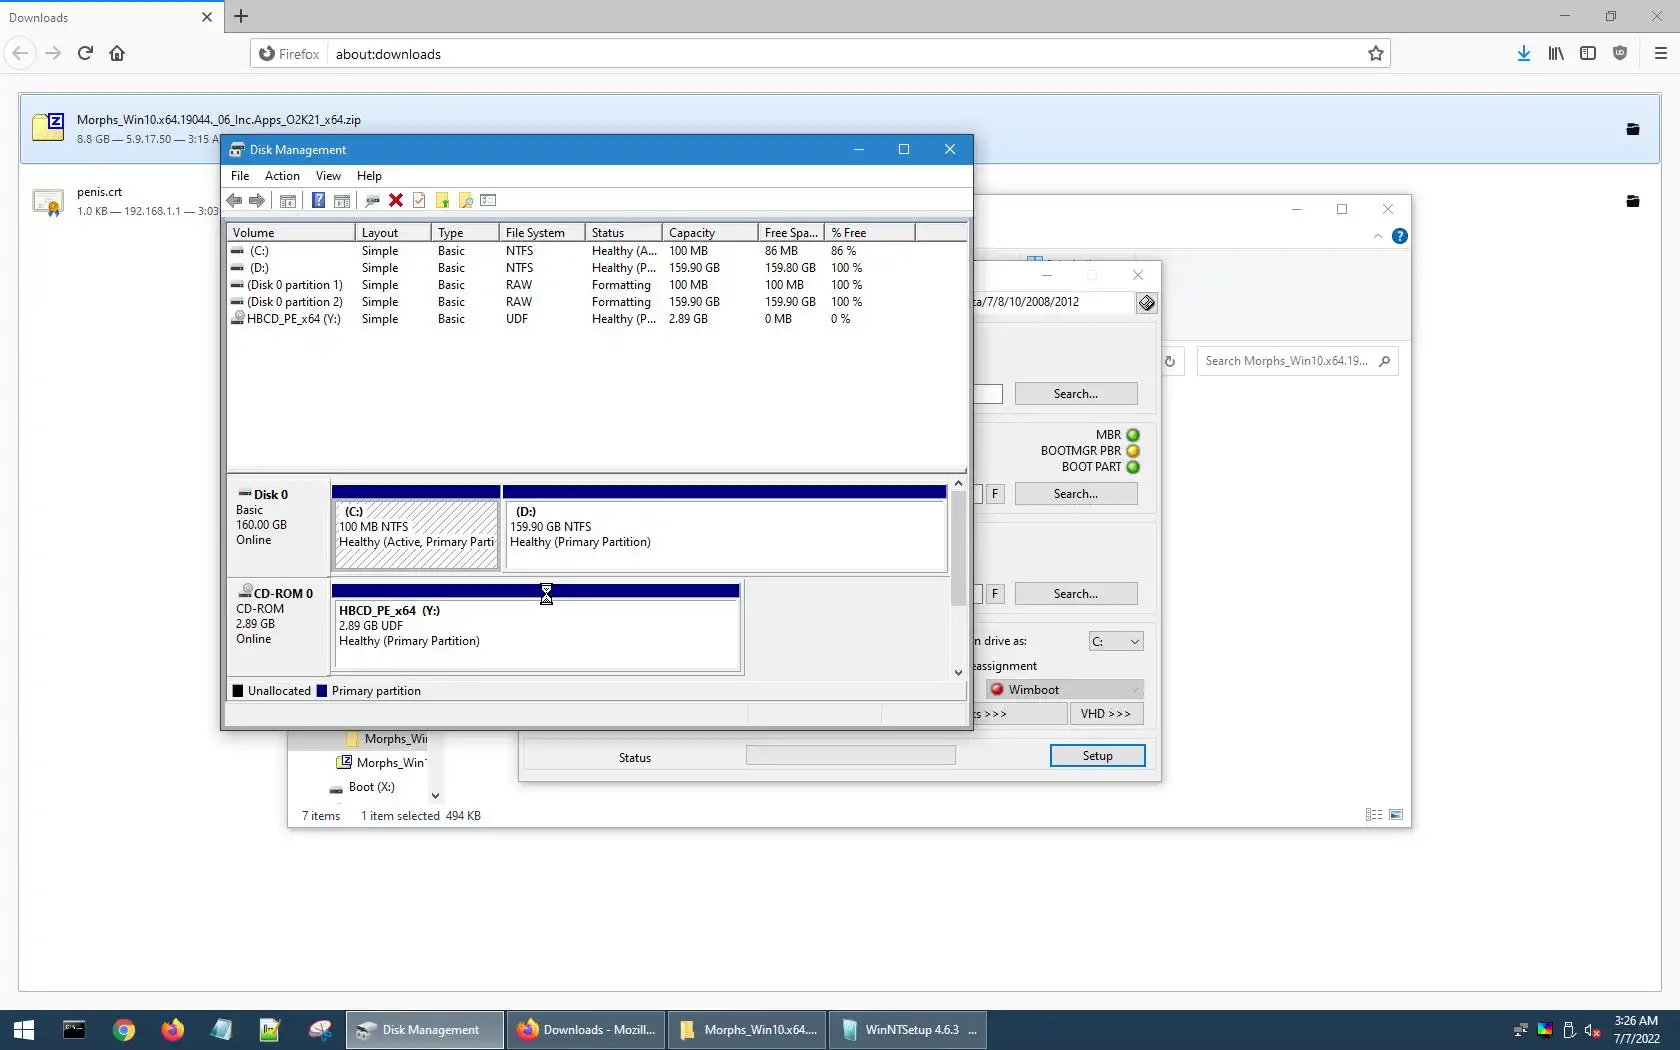
Task: Click the folder with magnifier toolbar icon
Action: coord(466,201)
